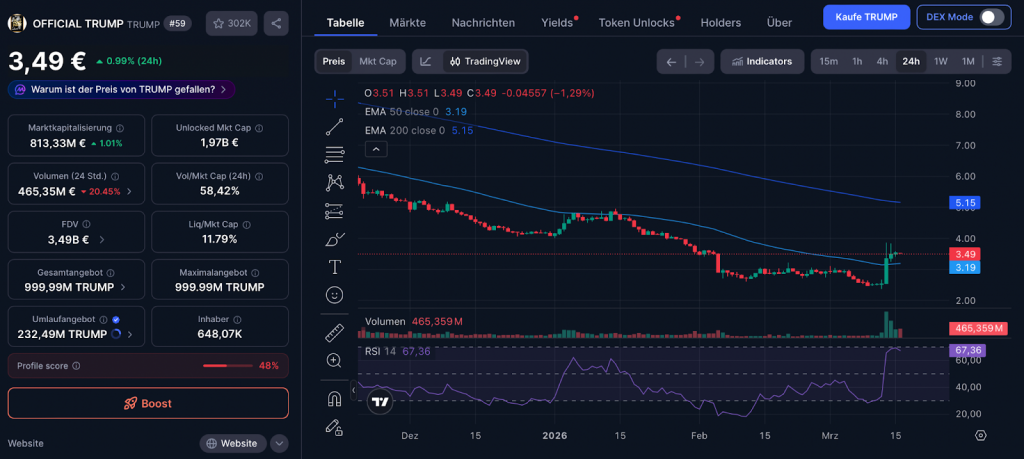The image size is (1024, 459).
Task: Select the brush drawing tool
Action: click(x=335, y=239)
